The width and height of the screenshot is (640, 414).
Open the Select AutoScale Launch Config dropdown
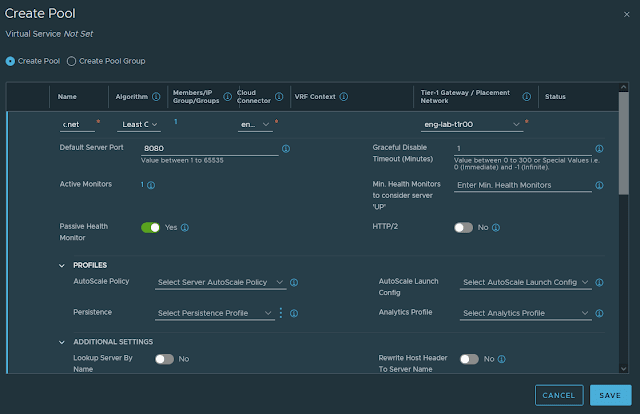(526, 283)
